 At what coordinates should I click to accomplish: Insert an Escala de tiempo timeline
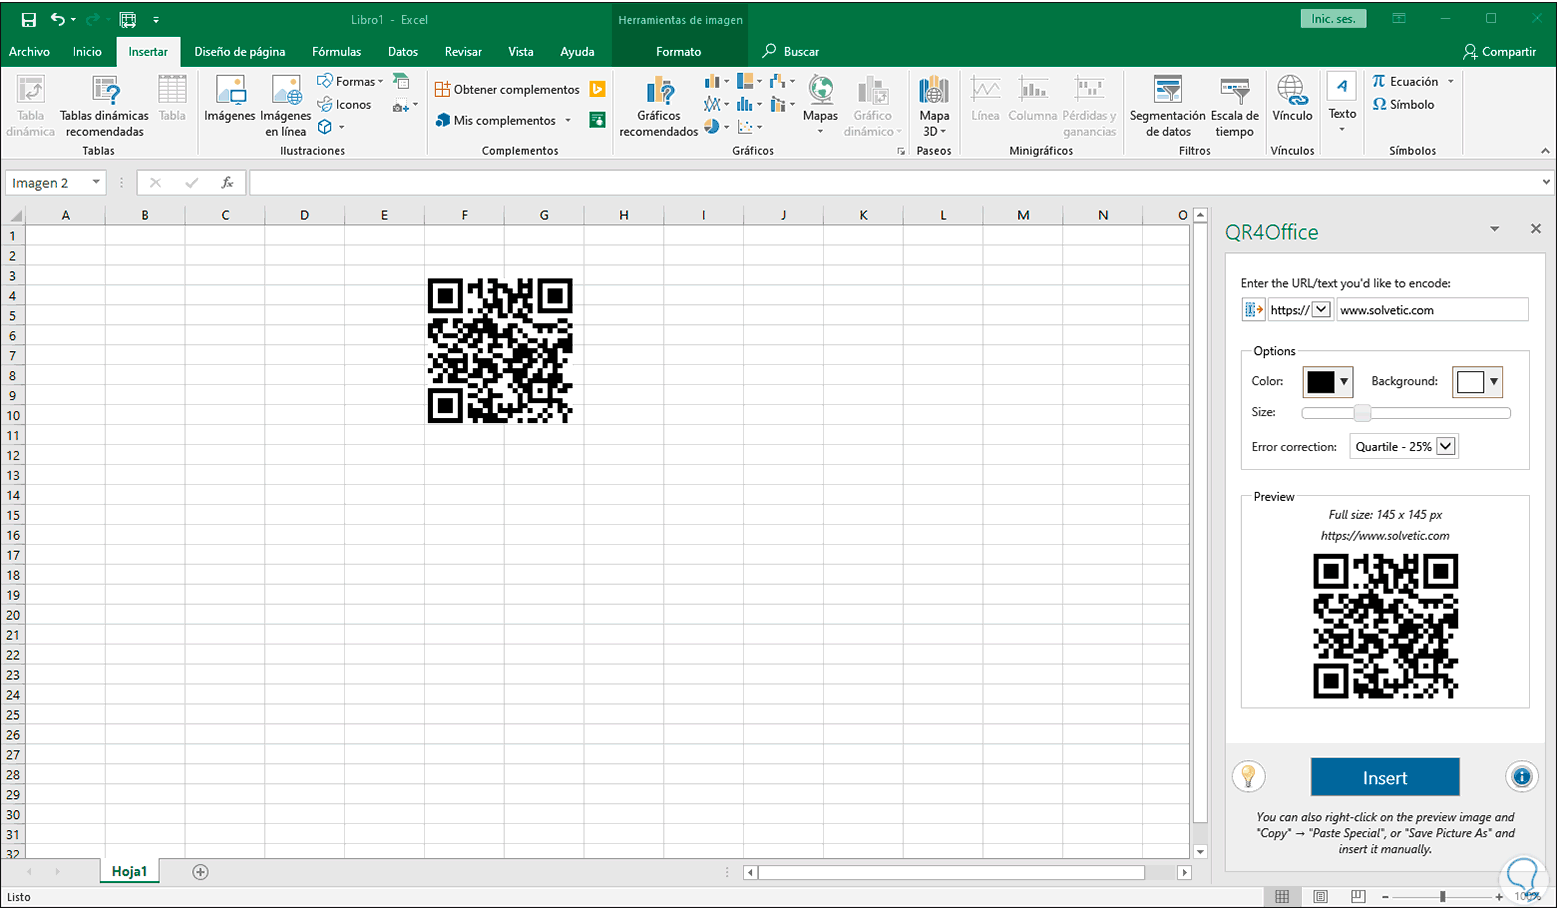[1235, 107]
